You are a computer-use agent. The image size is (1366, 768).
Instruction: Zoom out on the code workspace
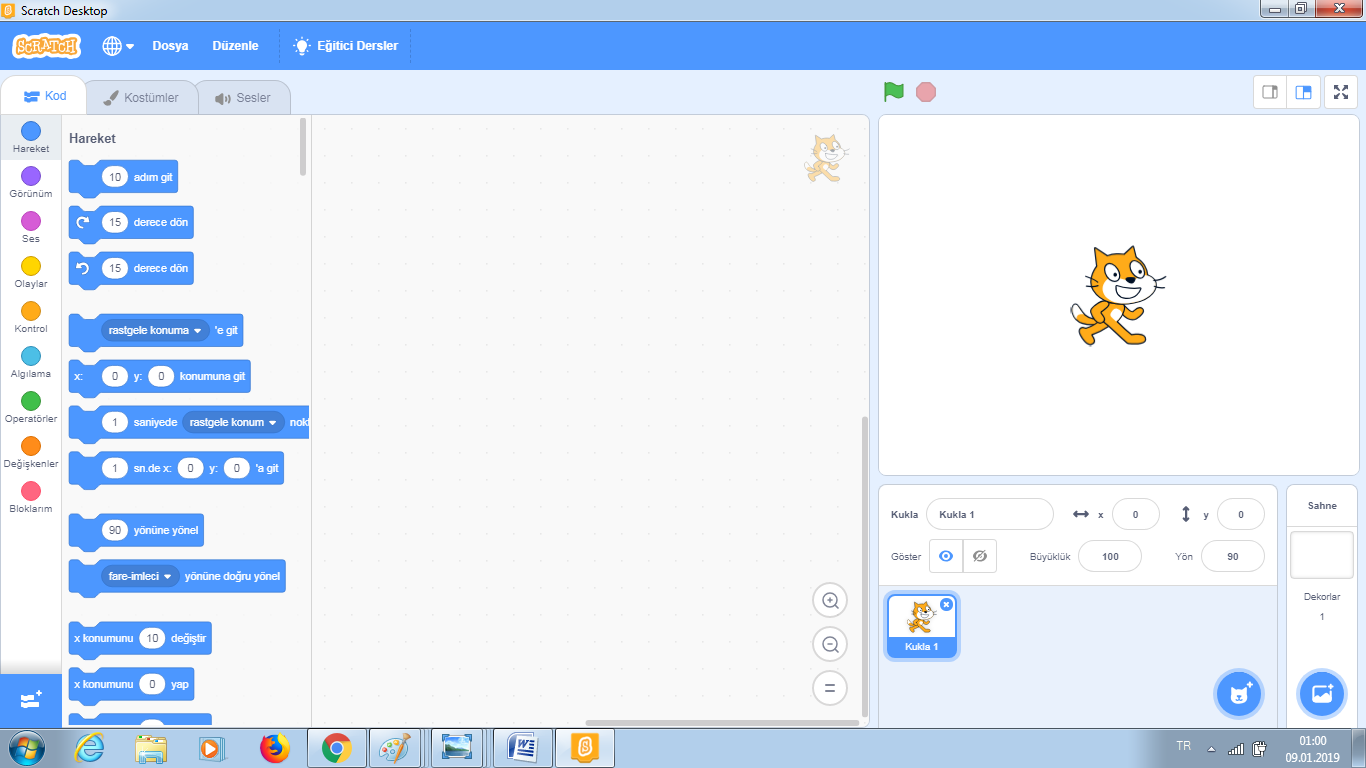830,645
